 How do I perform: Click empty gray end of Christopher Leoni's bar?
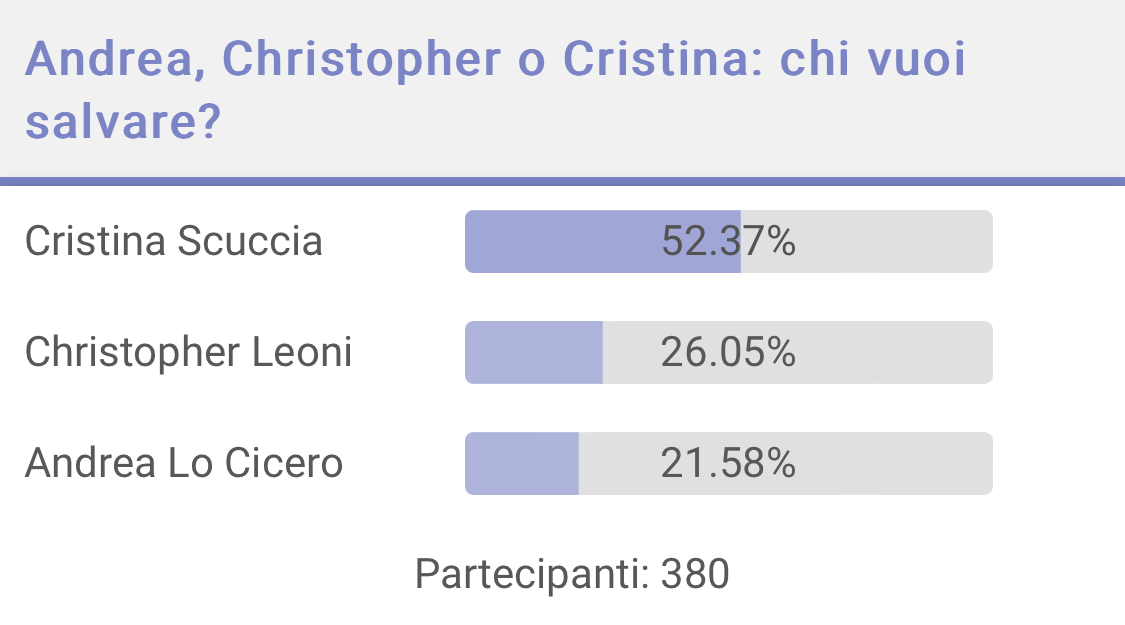pos(895,352)
